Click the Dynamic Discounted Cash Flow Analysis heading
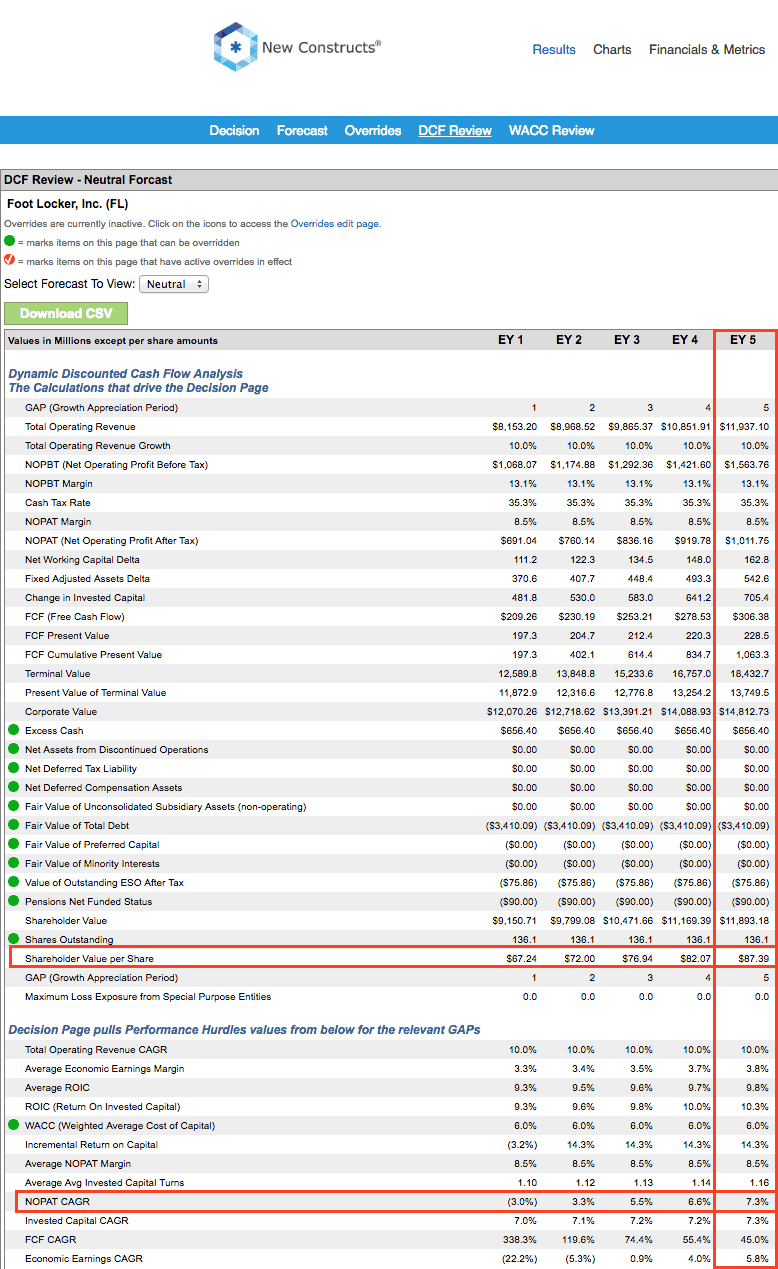The height and width of the screenshot is (1269, 778). pos(125,374)
